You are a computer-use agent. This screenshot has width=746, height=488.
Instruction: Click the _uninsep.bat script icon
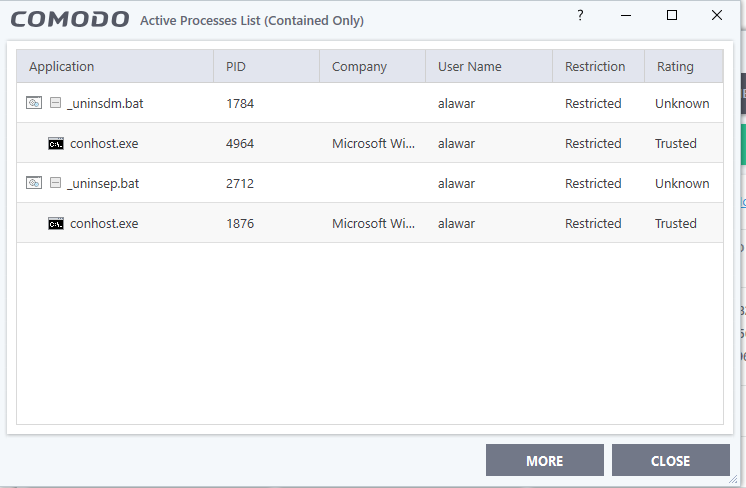click(34, 183)
